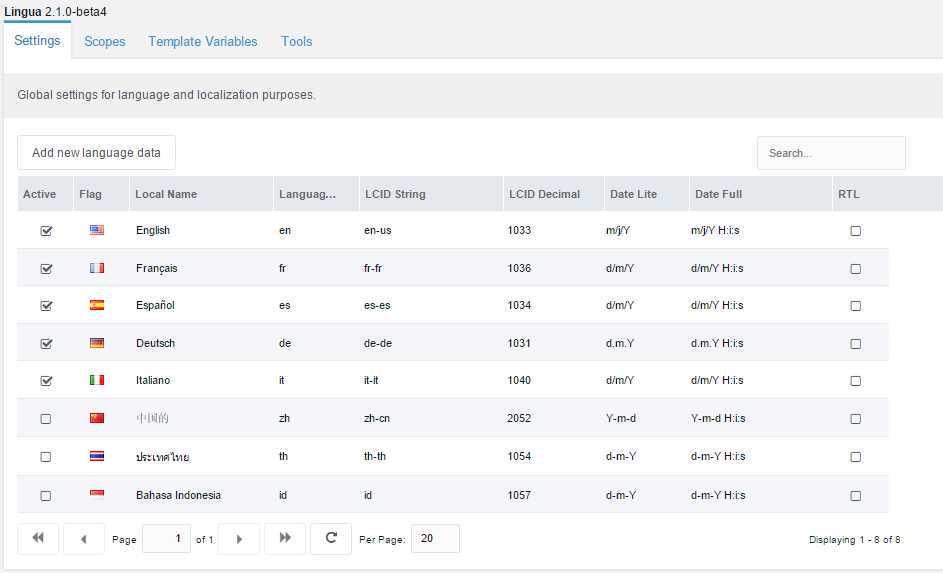
Task: Uncheck Active for Français
Action: (46, 269)
